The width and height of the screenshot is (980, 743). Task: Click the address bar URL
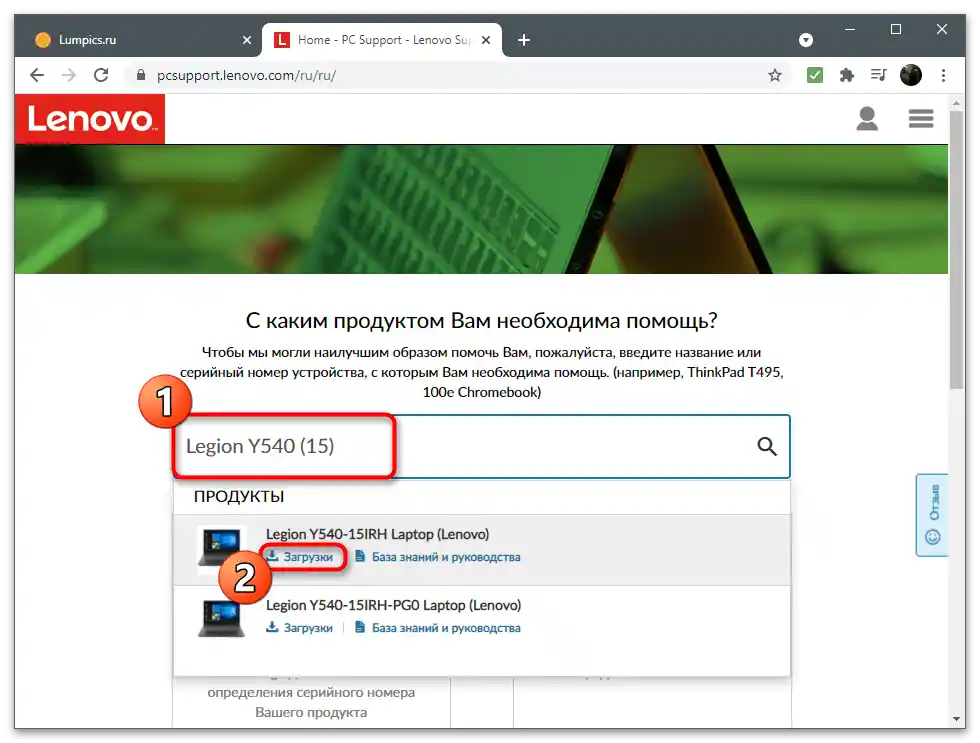tap(246, 76)
